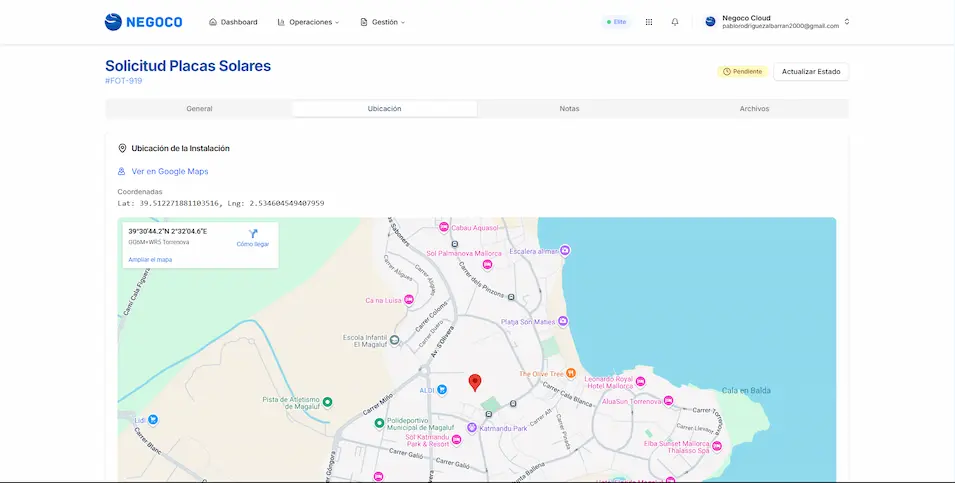Image resolution: width=955 pixels, height=483 pixels.
Task: Click the Elite plan badge
Action: [616, 22]
